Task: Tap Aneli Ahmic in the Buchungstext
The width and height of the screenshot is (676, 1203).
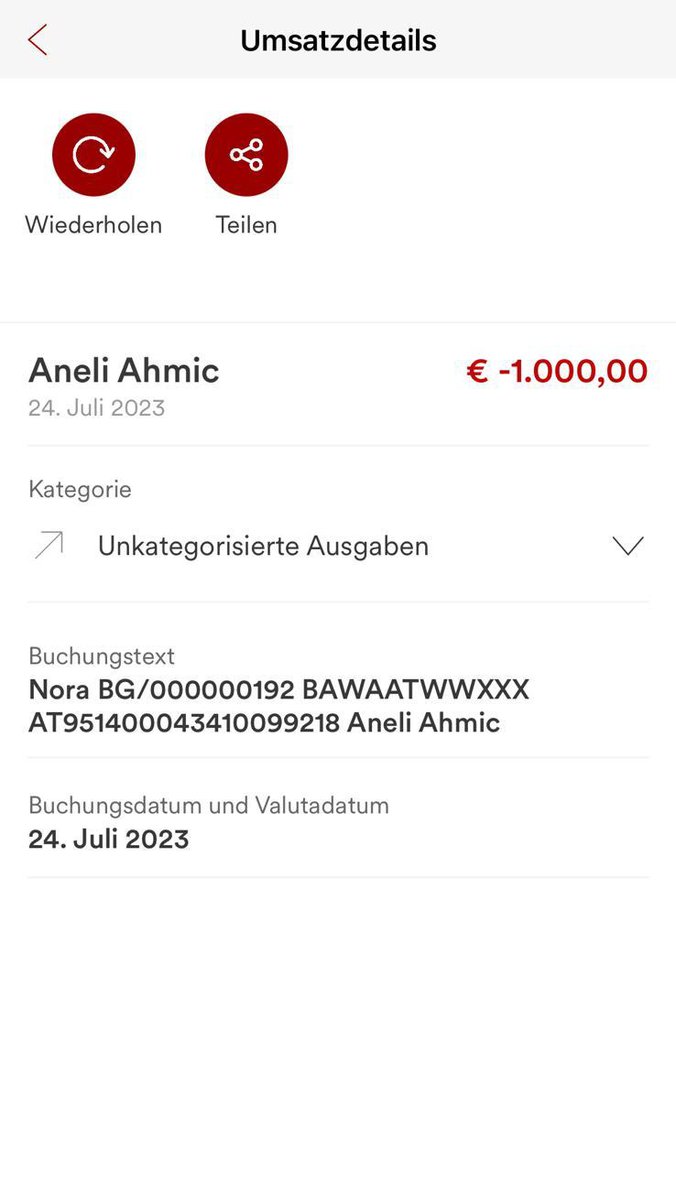Action: click(x=423, y=723)
